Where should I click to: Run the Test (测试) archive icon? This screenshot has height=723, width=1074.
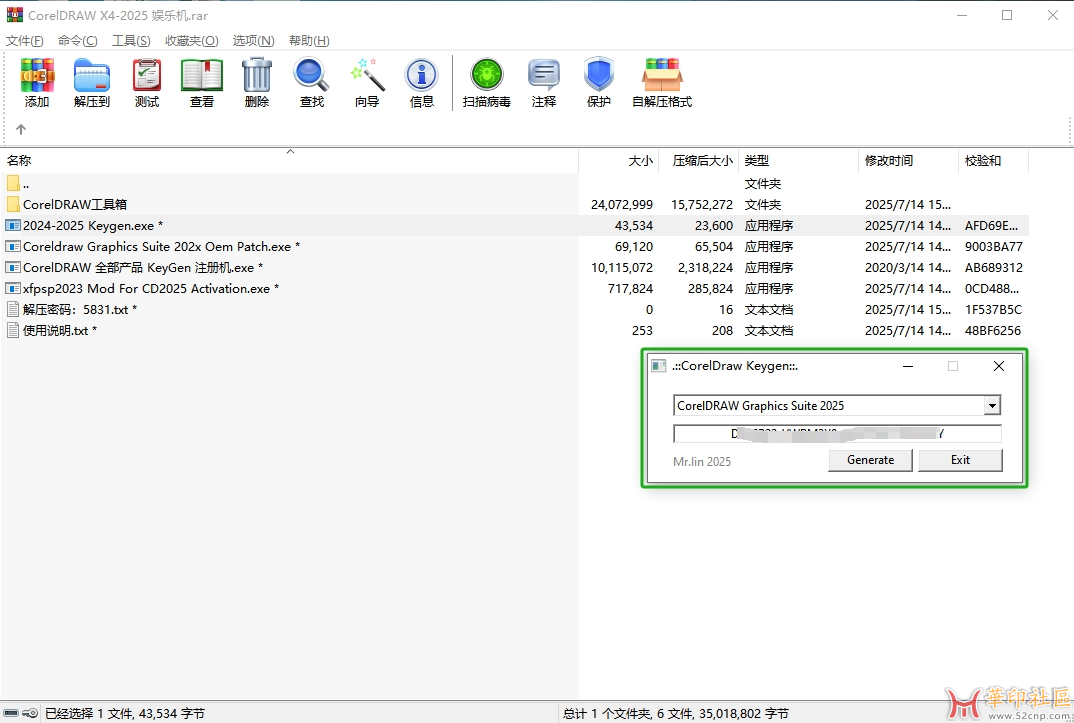[147, 75]
